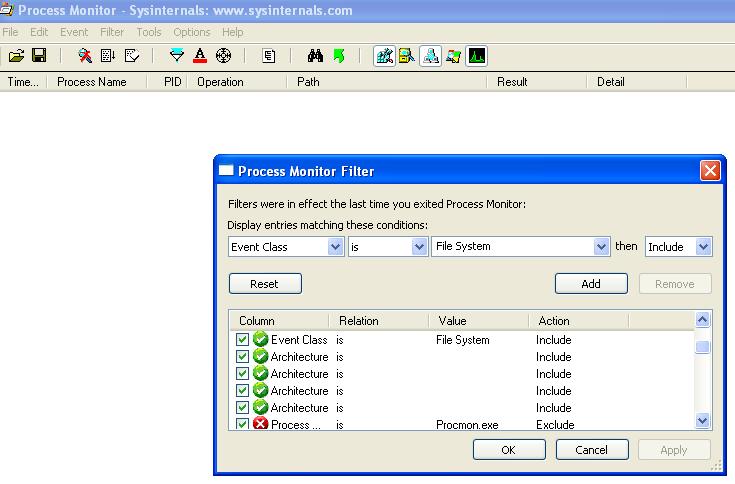The width and height of the screenshot is (735, 484).
Task: Toggle the Autoscroll toolbar icon
Action: point(108,56)
